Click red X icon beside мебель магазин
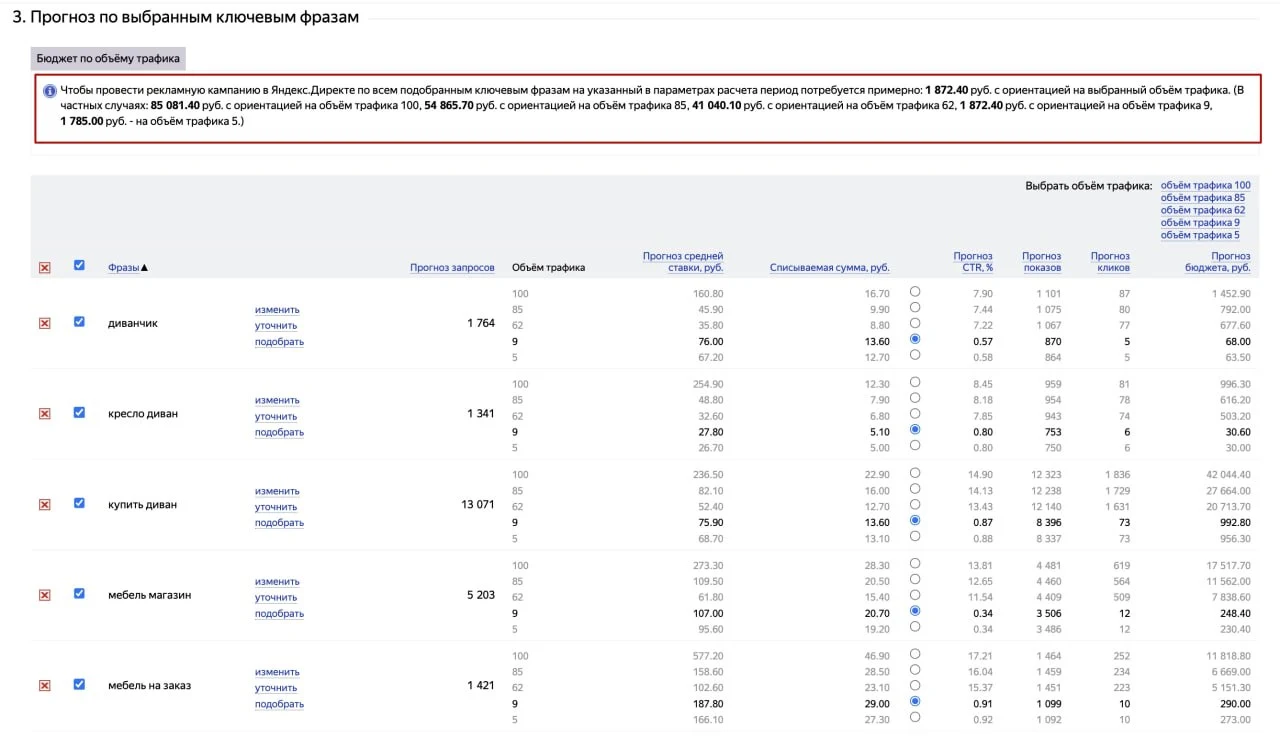Viewport: 1280px width, 738px height. tap(44, 595)
